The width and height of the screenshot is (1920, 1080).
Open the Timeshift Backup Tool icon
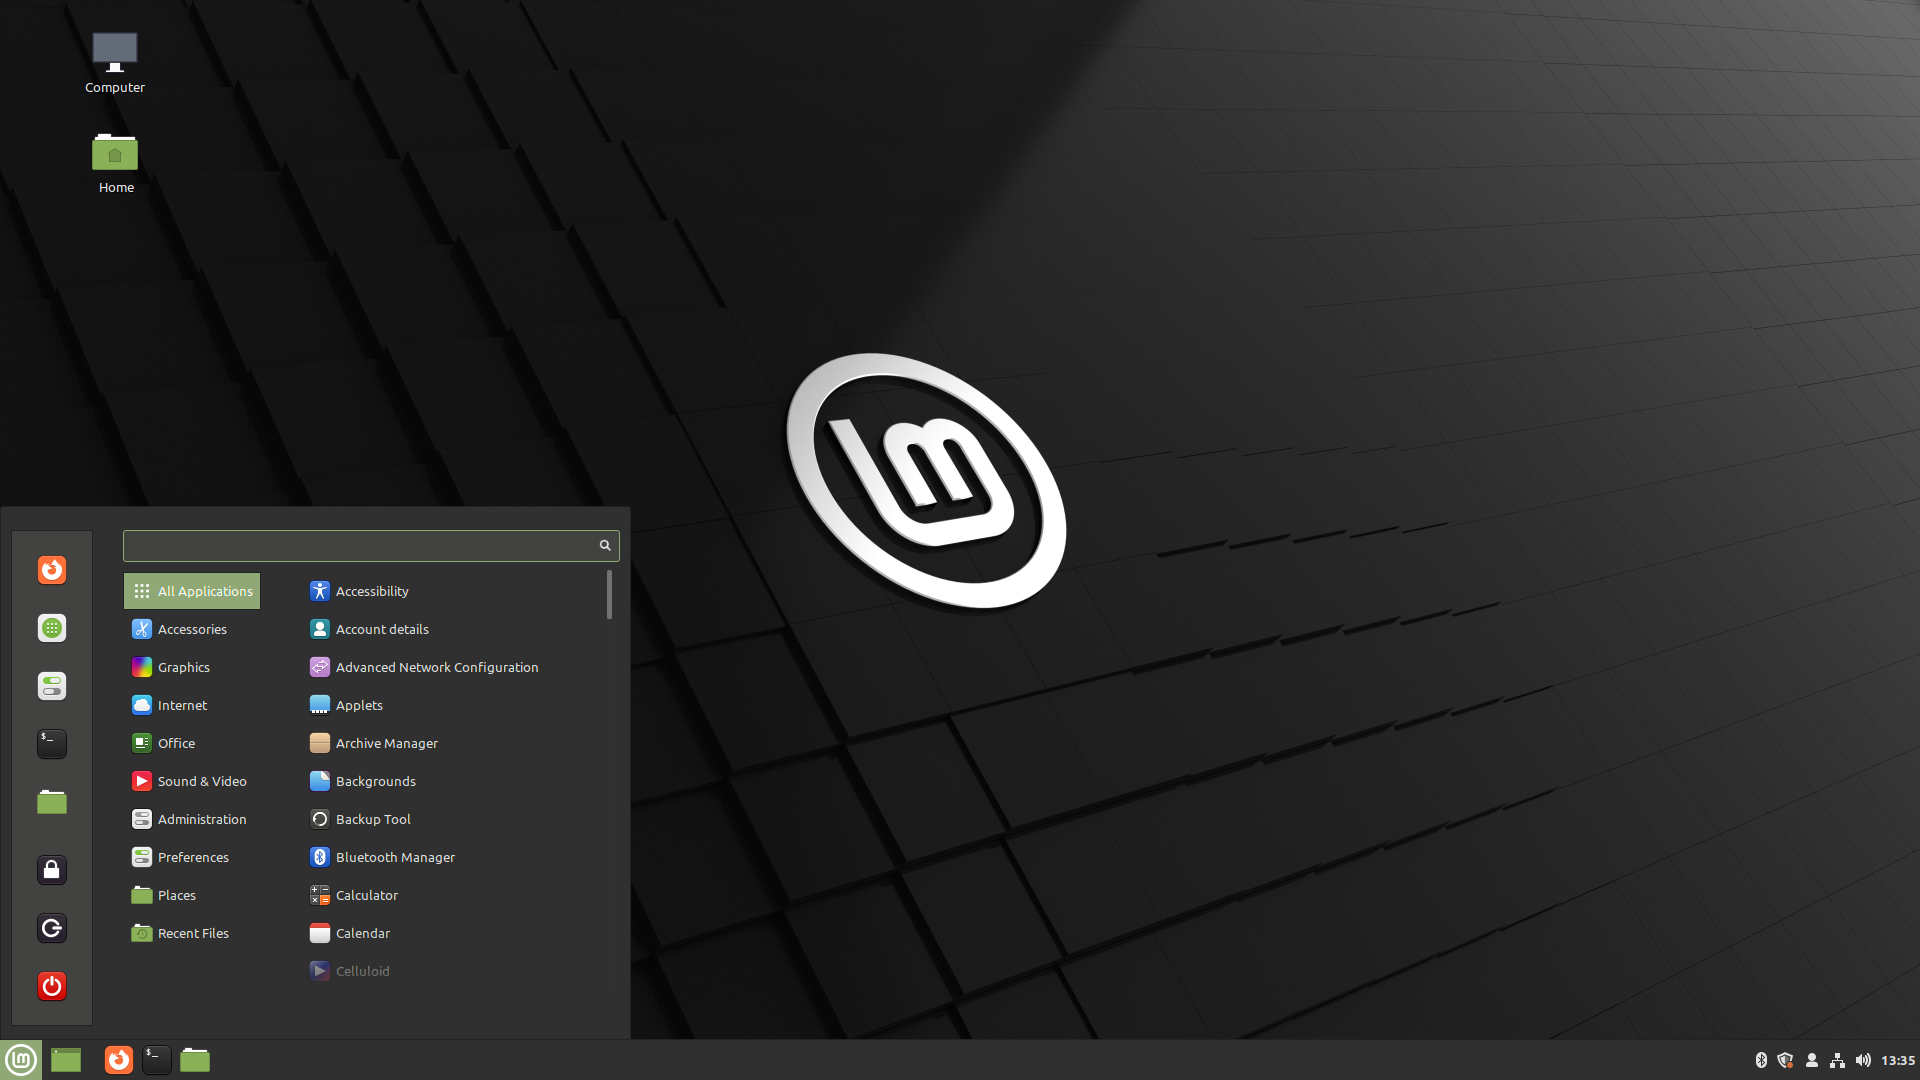coord(373,818)
